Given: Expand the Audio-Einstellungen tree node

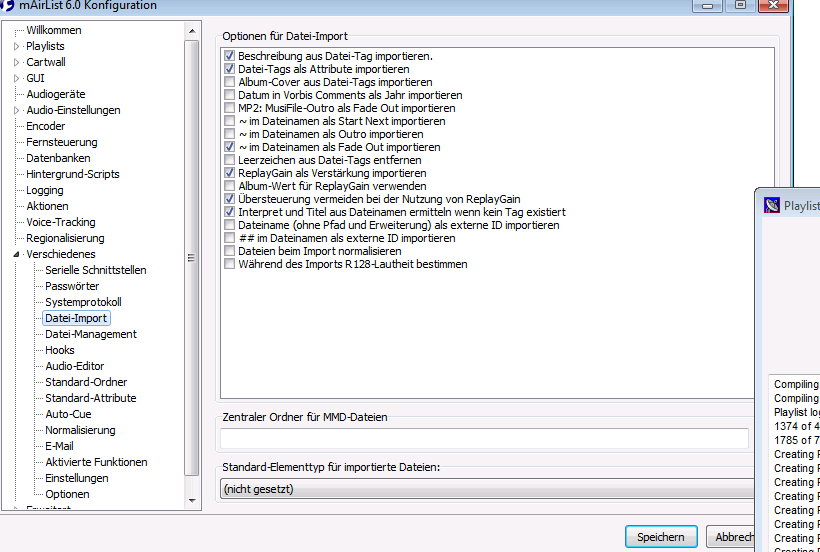Looking at the screenshot, I should pos(16,110).
